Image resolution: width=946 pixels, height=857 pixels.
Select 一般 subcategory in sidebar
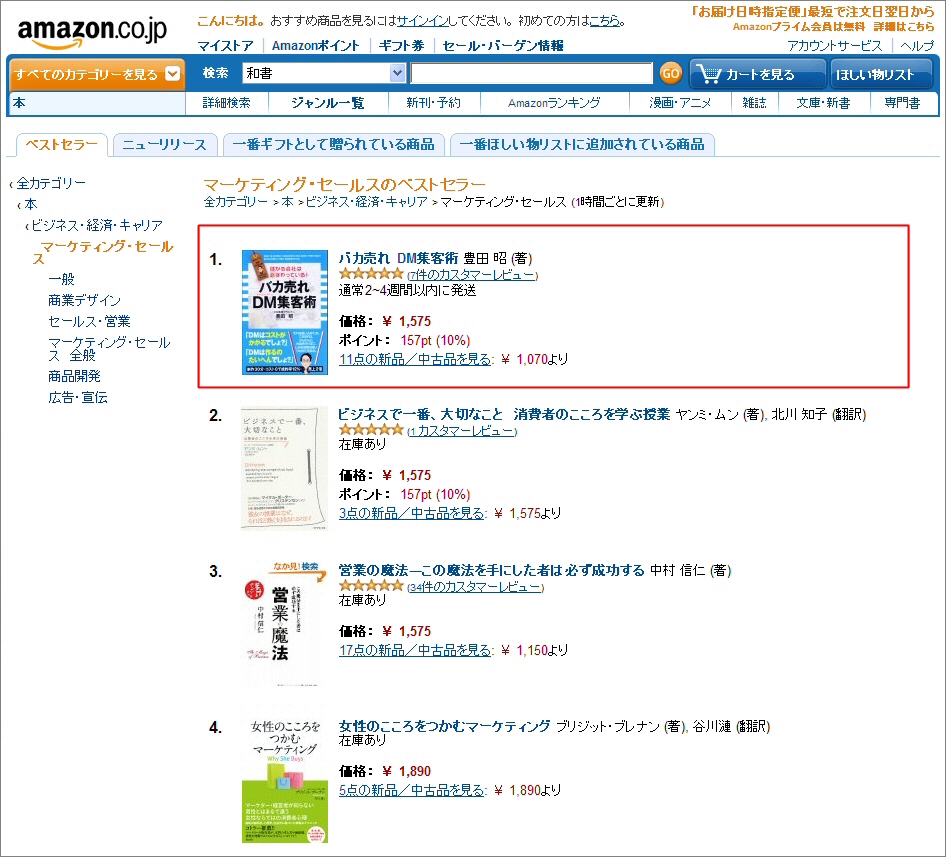62,279
